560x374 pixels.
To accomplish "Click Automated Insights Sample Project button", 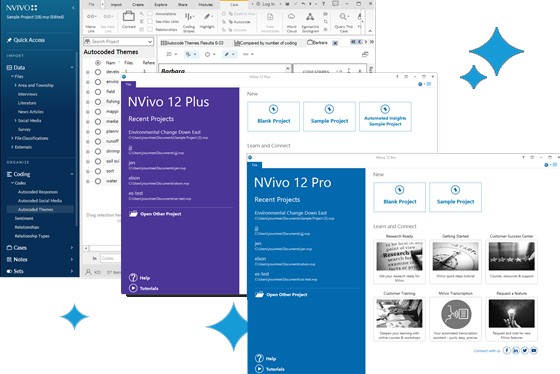I will pos(385,116).
